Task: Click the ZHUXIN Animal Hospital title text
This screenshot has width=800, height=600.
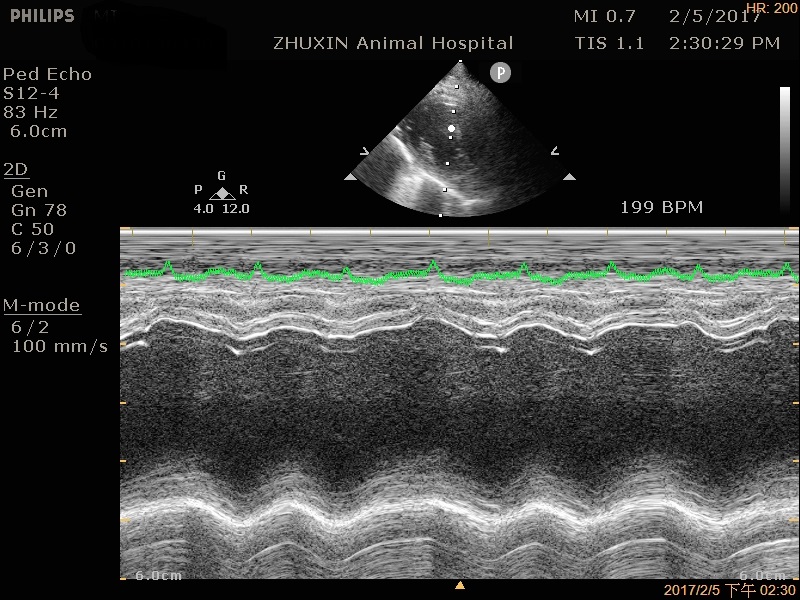Action: click(393, 43)
